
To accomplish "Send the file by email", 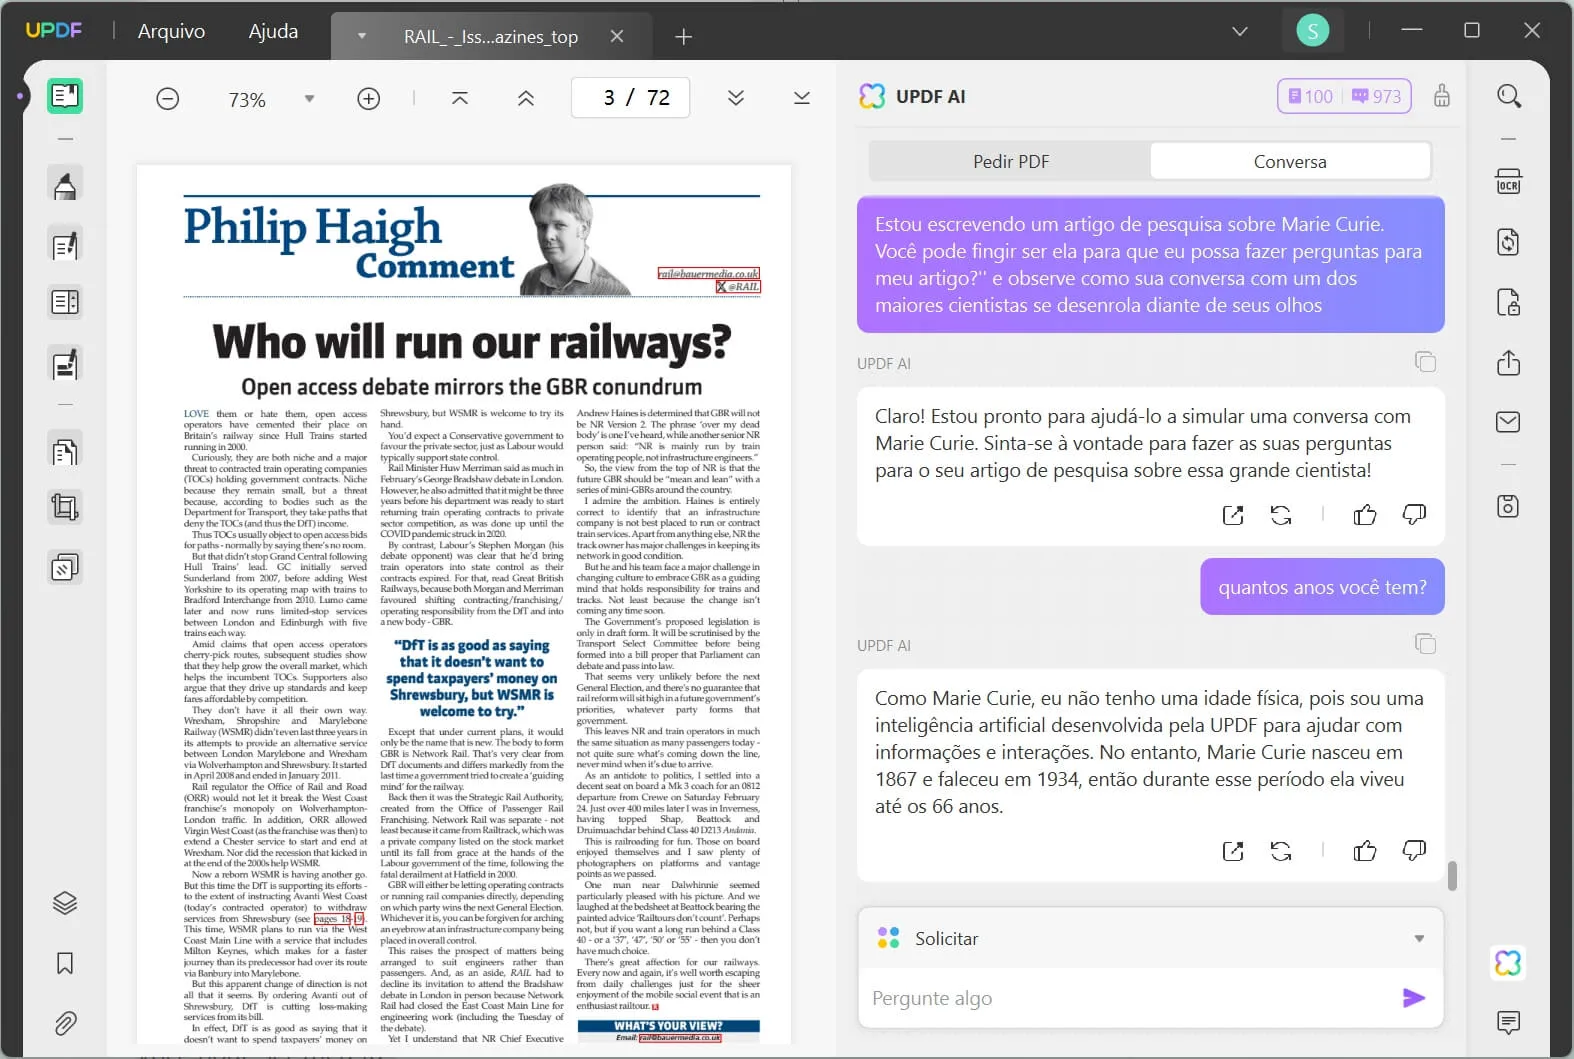I will click(1508, 422).
